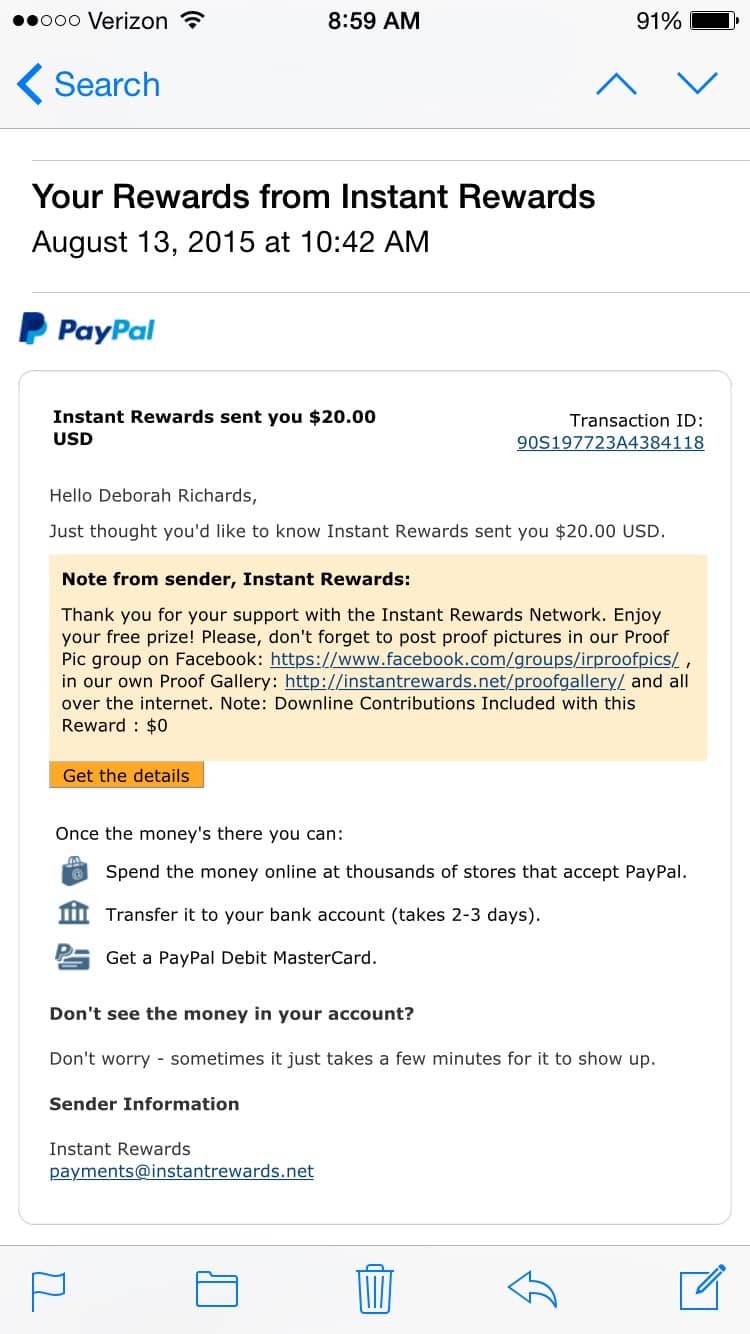Open transaction ID 90S197723A4384118 link
This screenshot has width=750, height=1334.
click(x=610, y=442)
